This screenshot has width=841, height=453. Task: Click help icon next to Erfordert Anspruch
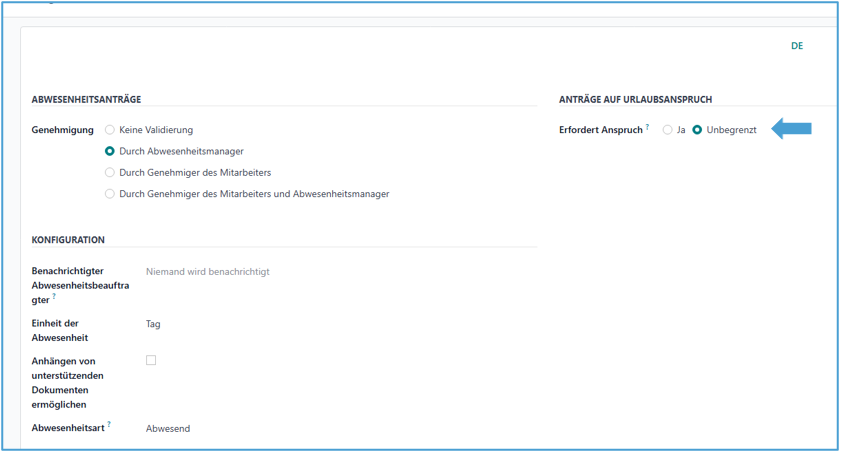click(648, 128)
